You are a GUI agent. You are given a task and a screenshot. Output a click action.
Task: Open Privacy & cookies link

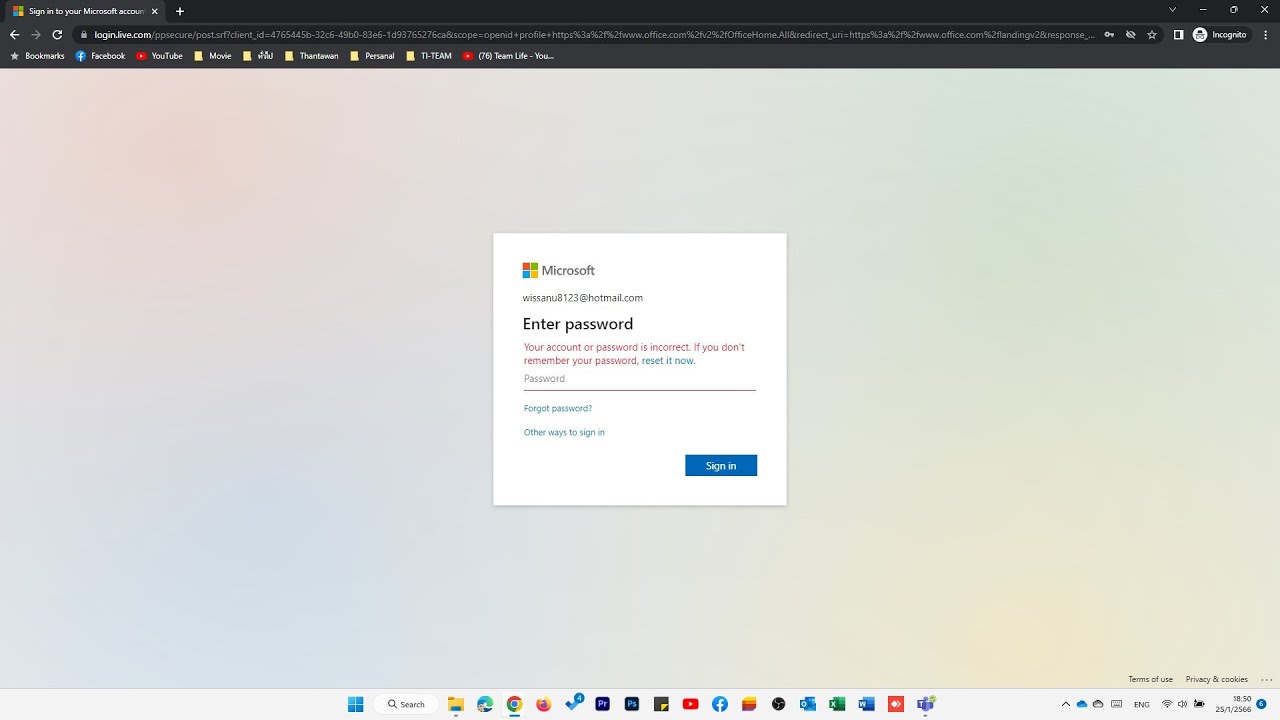pyautogui.click(x=1217, y=679)
